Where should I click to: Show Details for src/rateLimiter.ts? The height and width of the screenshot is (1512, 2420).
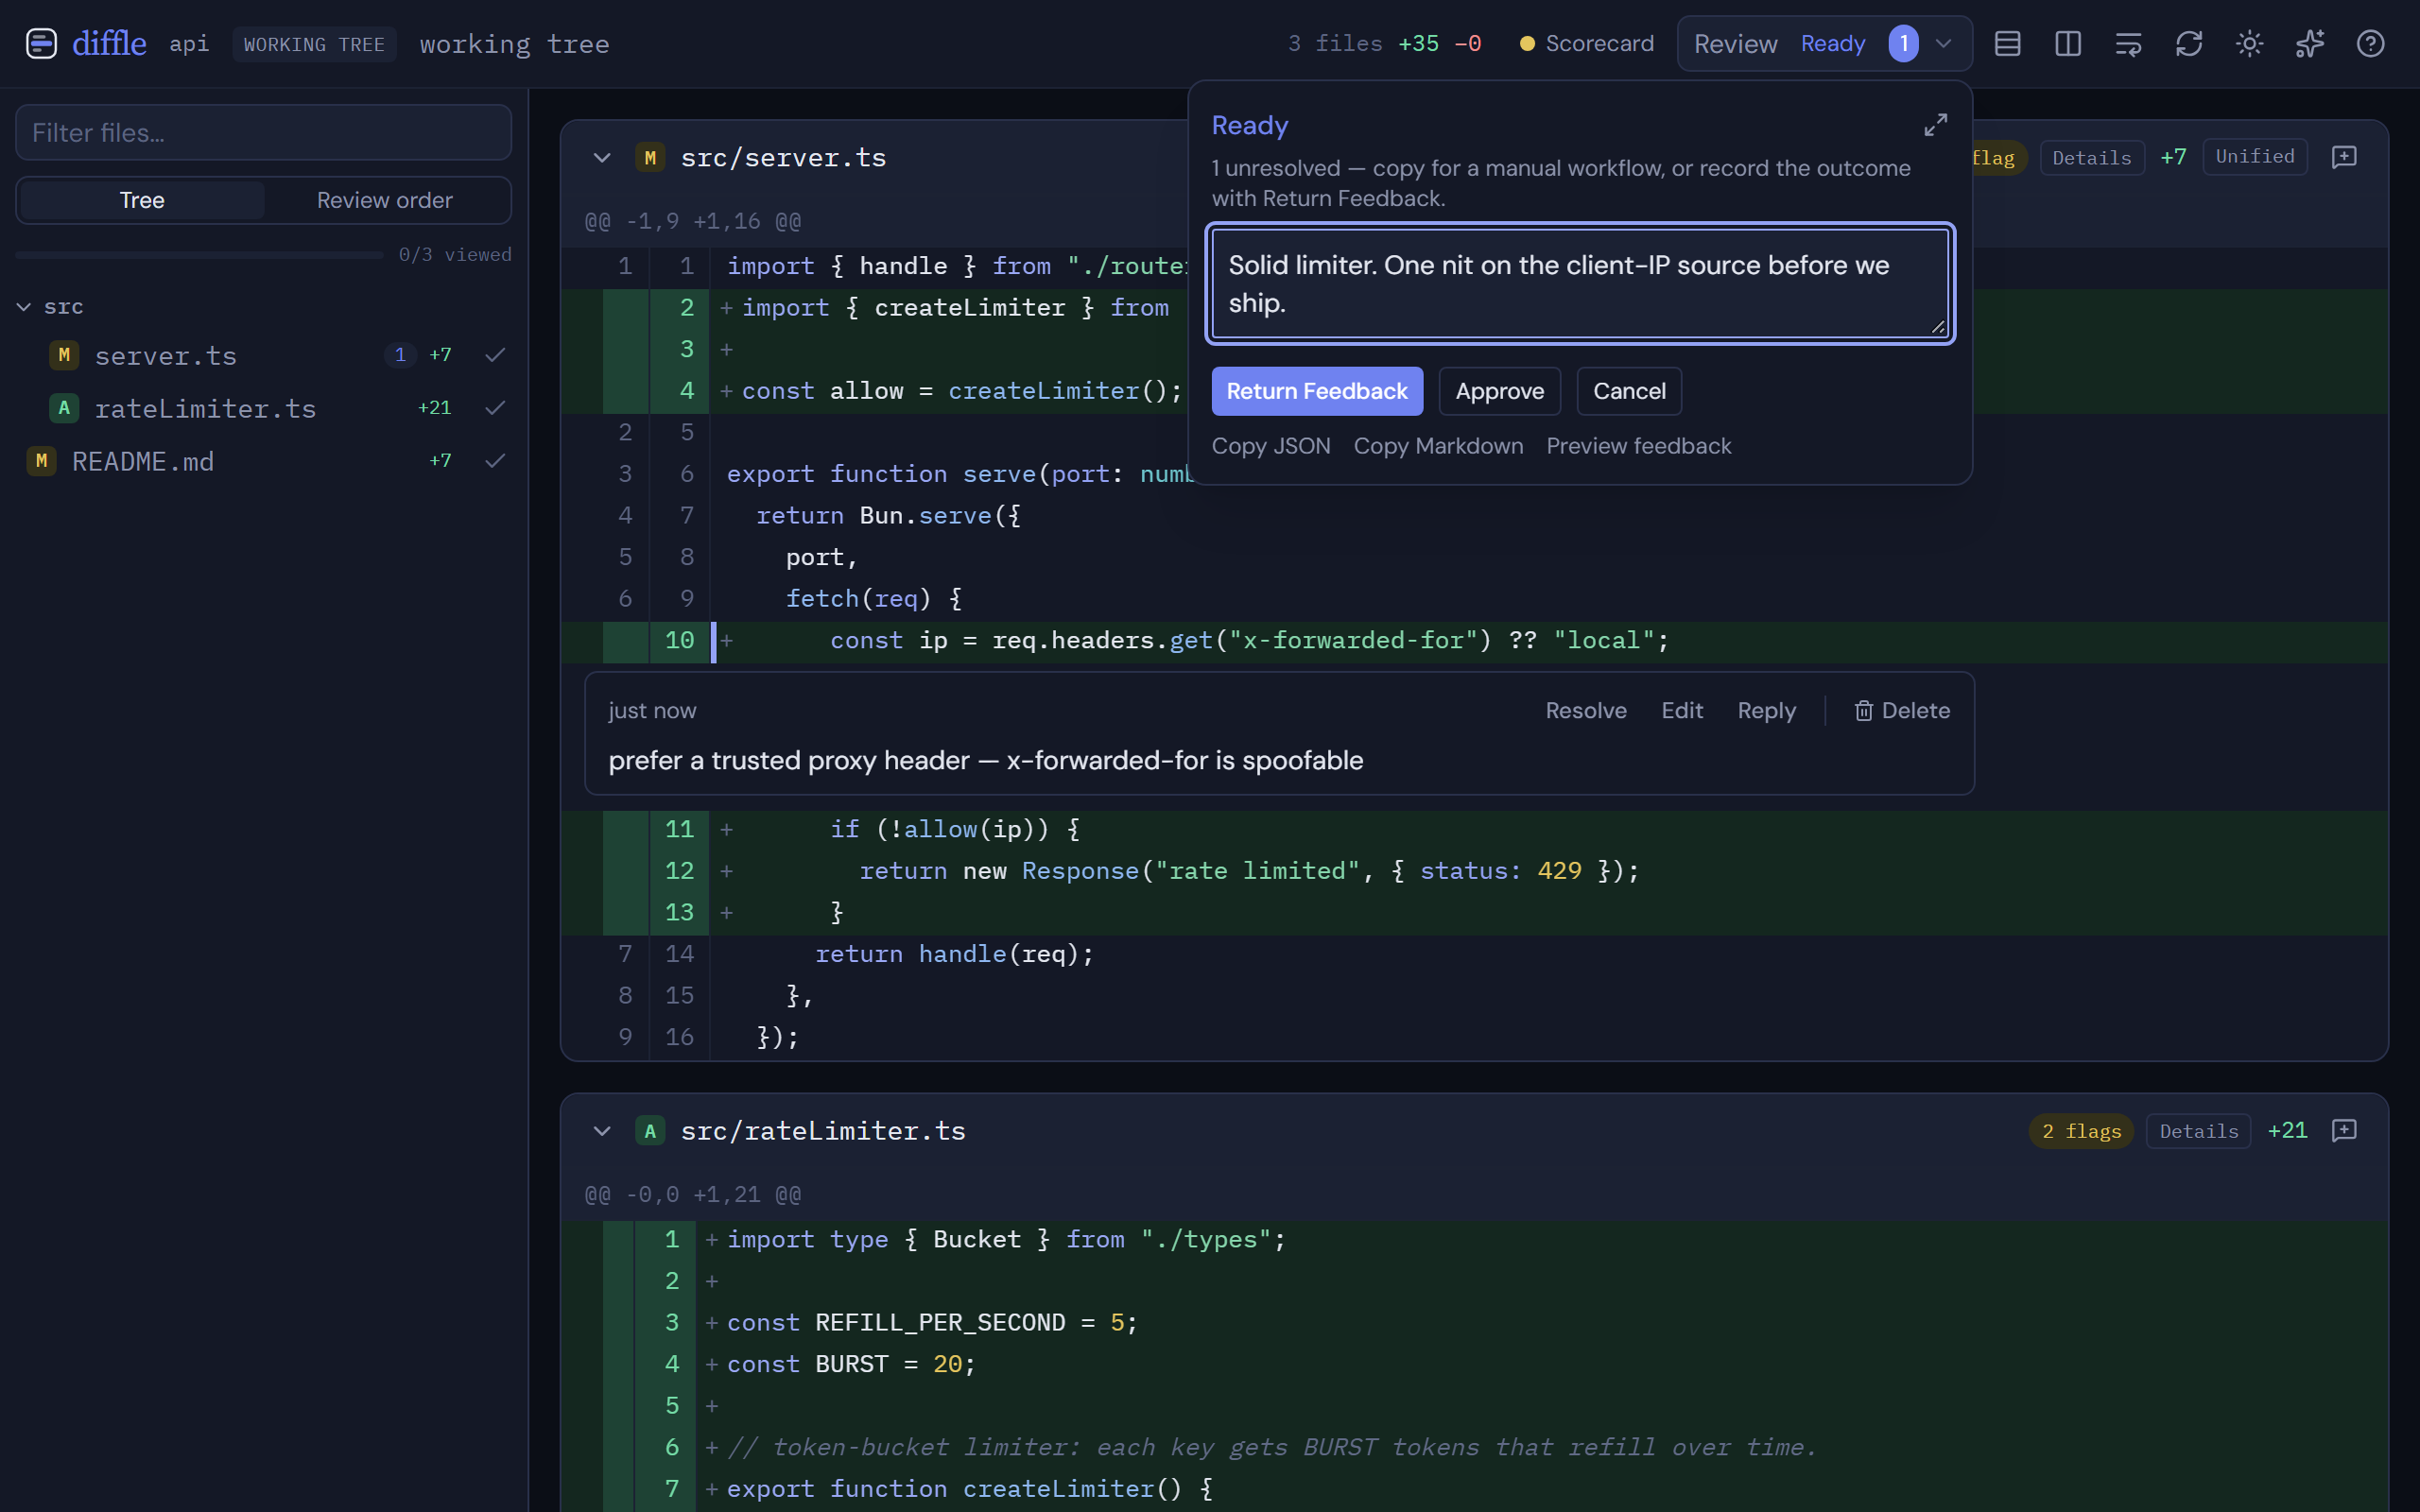point(2198,1131)
